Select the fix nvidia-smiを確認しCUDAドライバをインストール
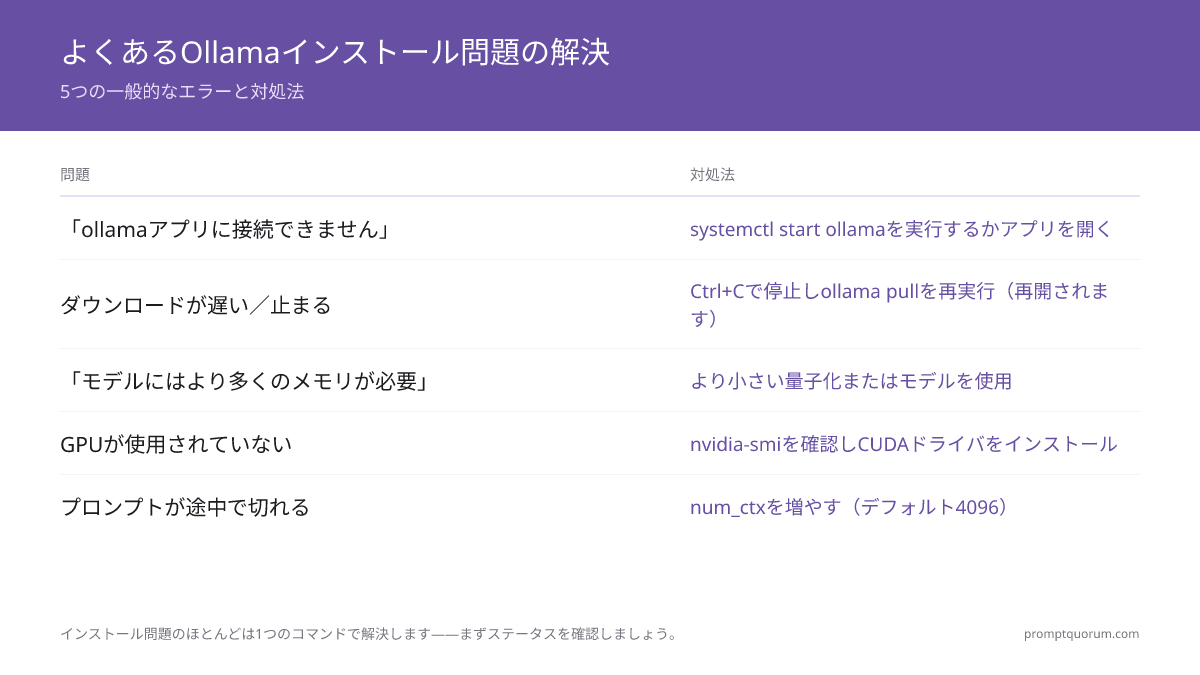1200x675 pixels. (904, 444)
